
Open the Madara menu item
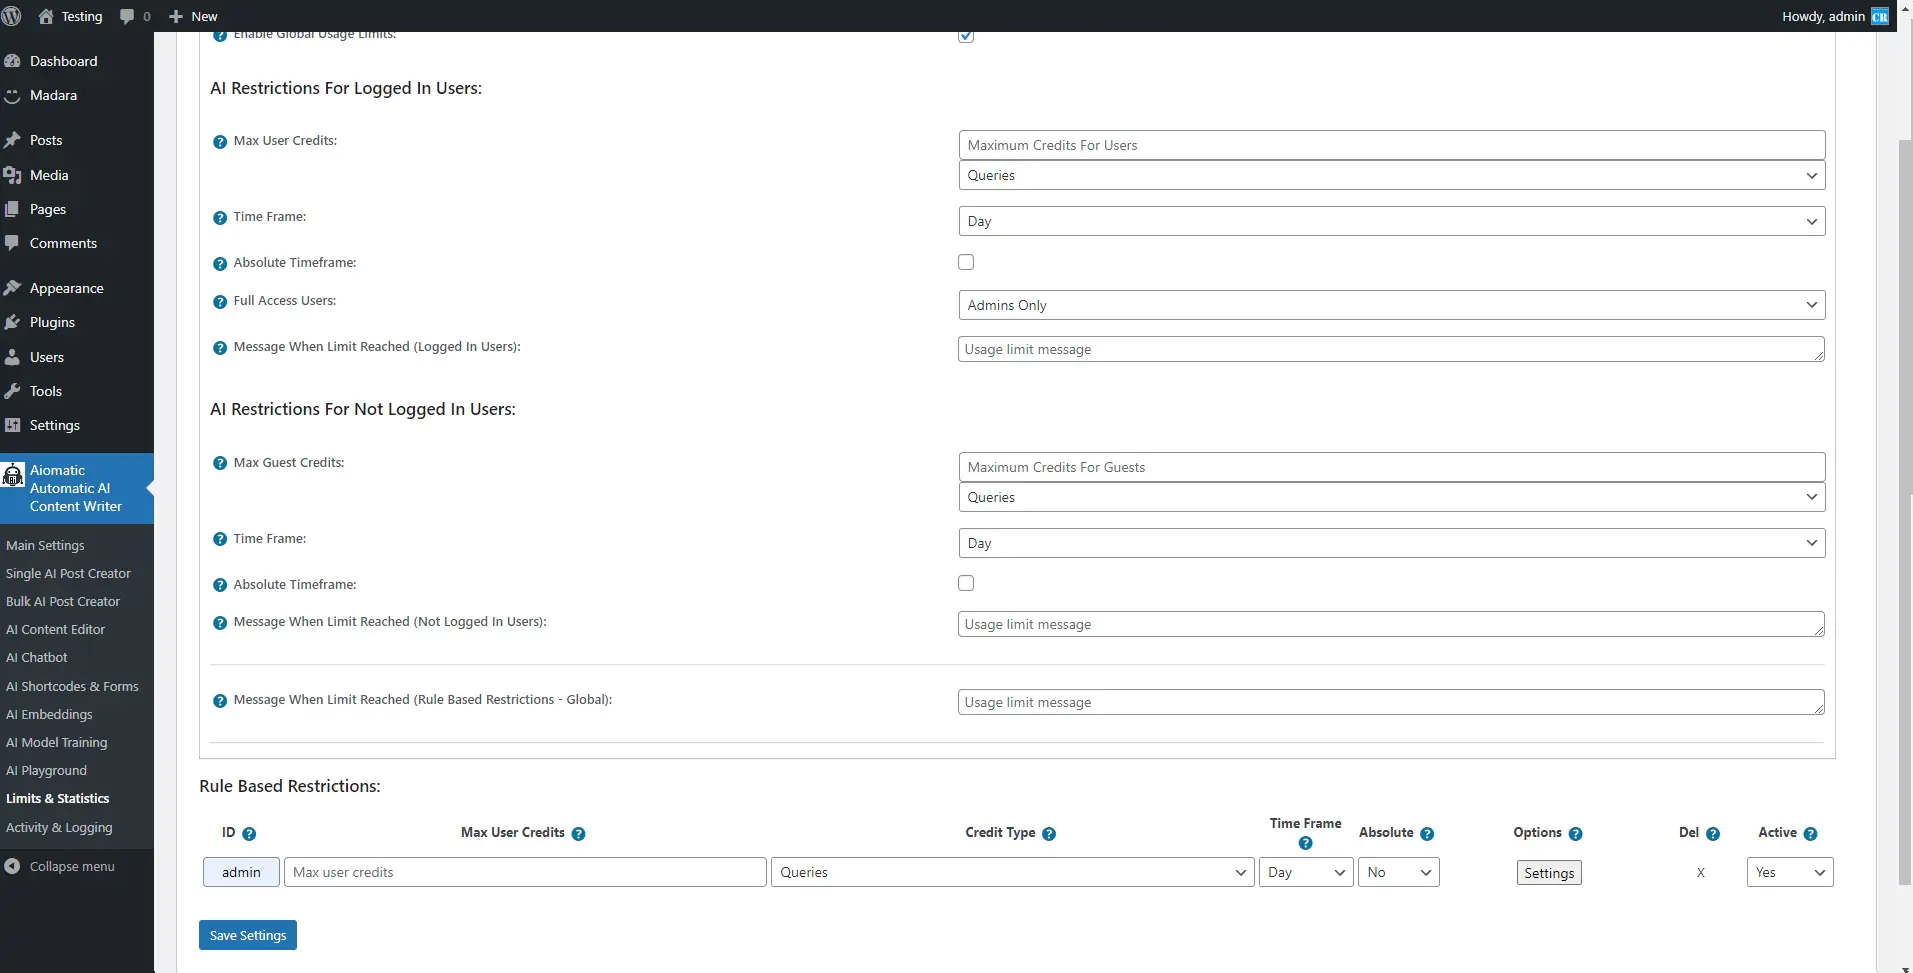click(53, 95)
